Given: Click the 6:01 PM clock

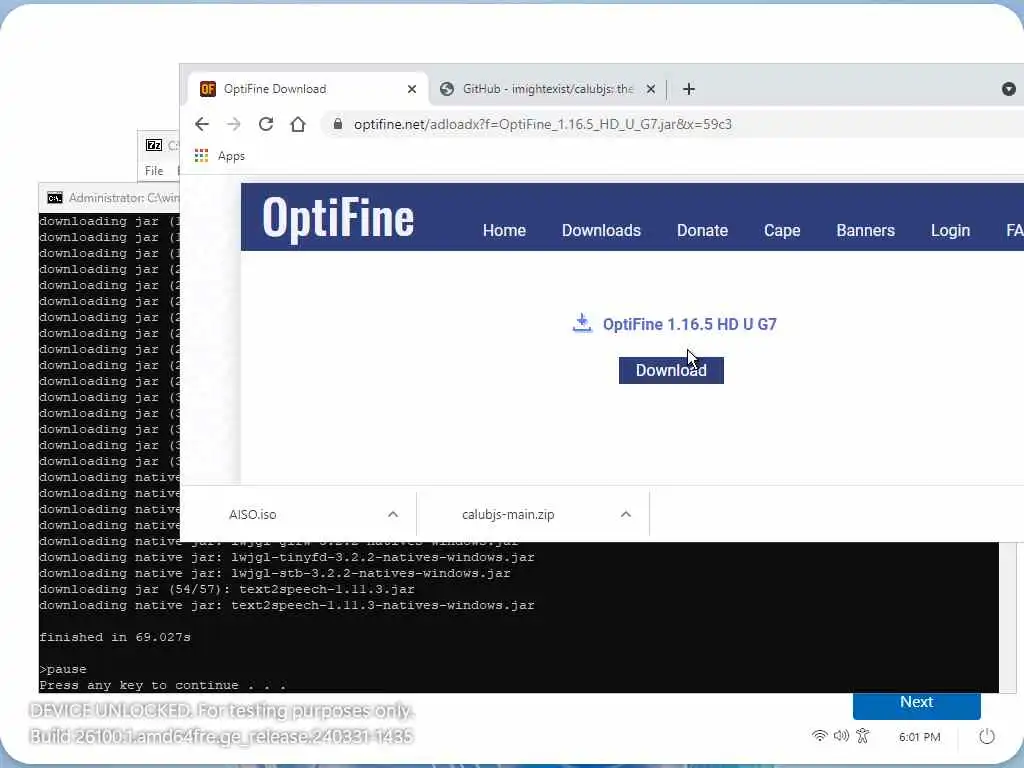Looking at the screenshot, I should (920, 737).
